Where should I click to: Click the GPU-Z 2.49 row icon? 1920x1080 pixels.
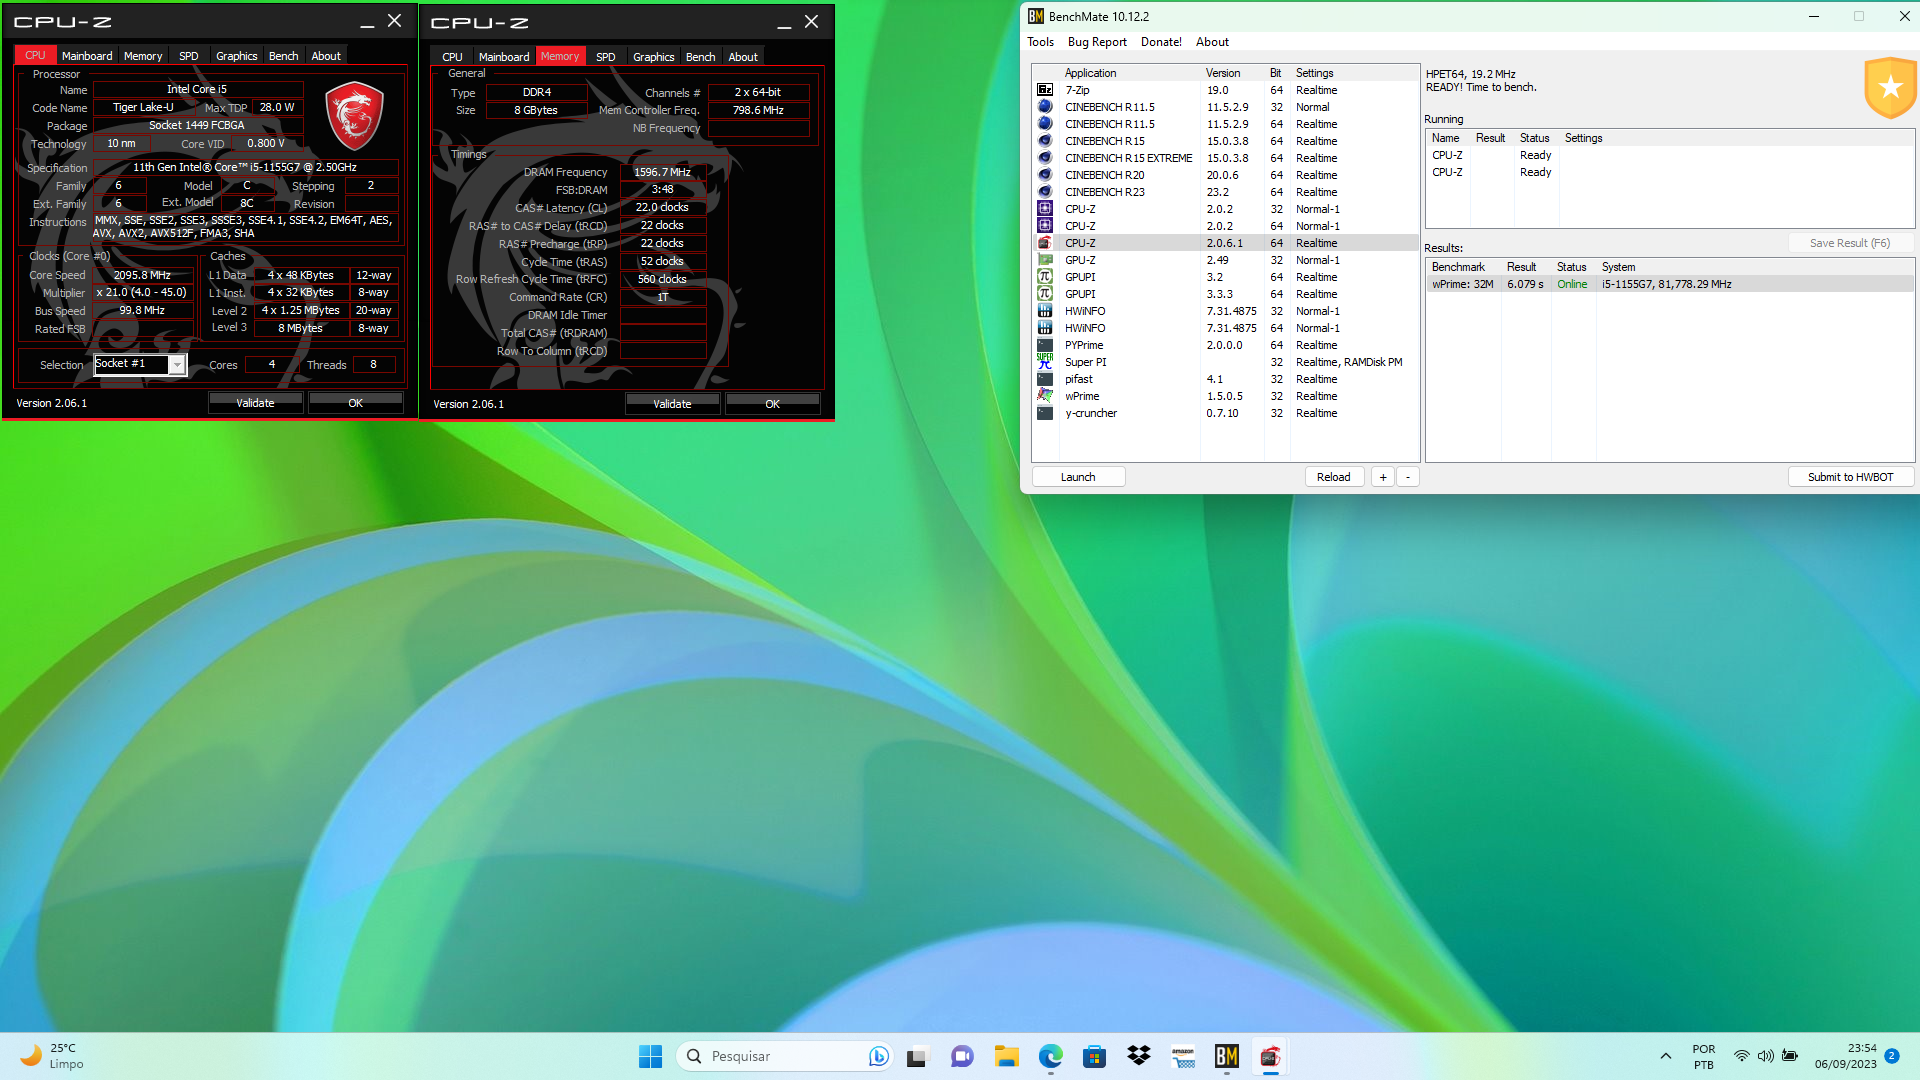tap(1045, 260)
